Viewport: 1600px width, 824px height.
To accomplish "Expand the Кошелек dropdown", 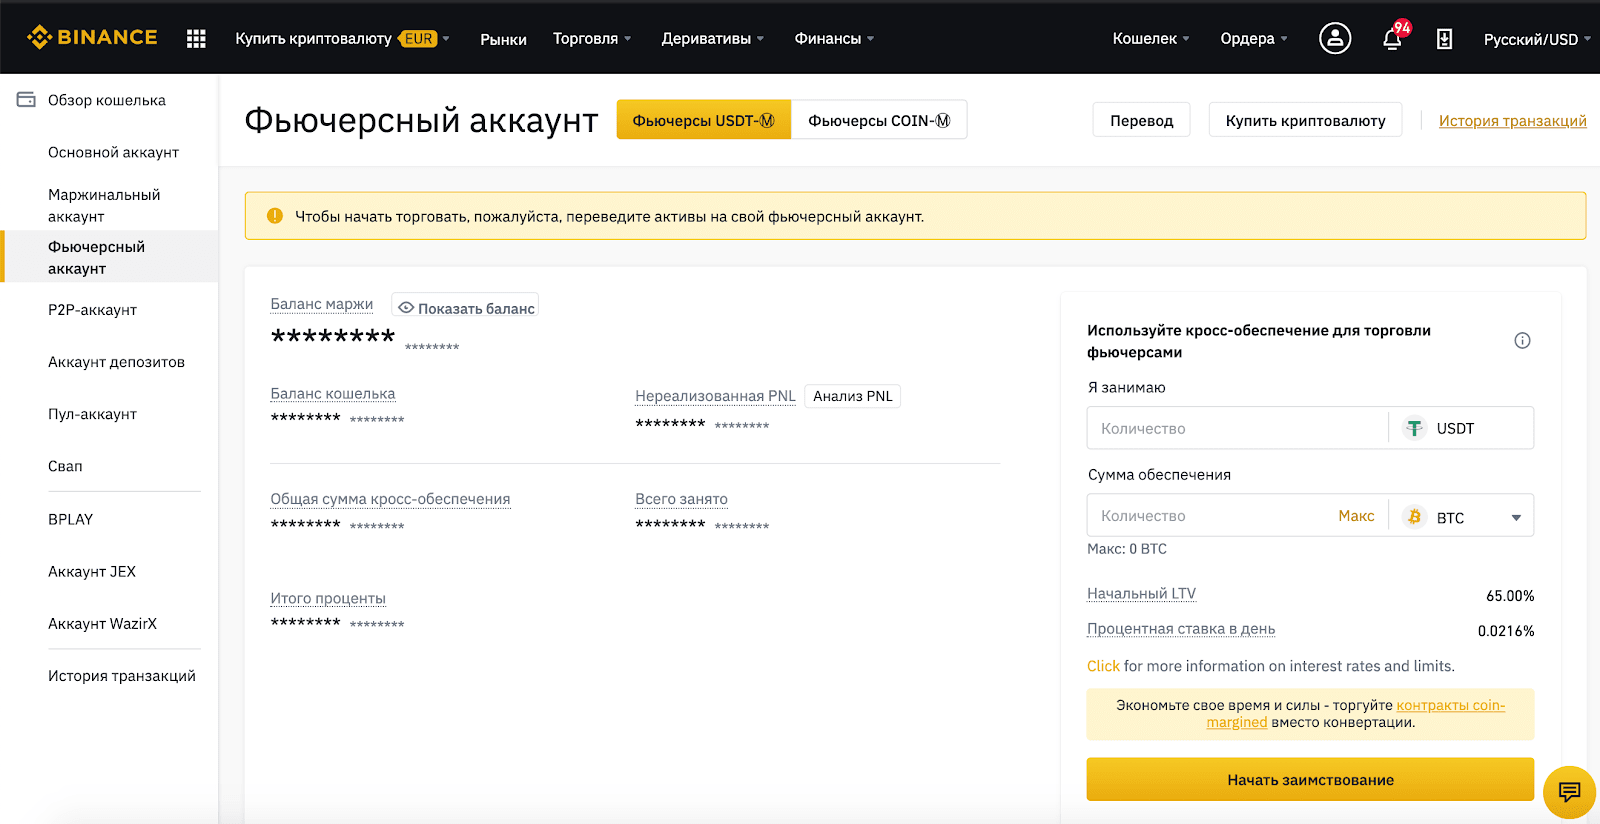I will [x=1151, y=38].
